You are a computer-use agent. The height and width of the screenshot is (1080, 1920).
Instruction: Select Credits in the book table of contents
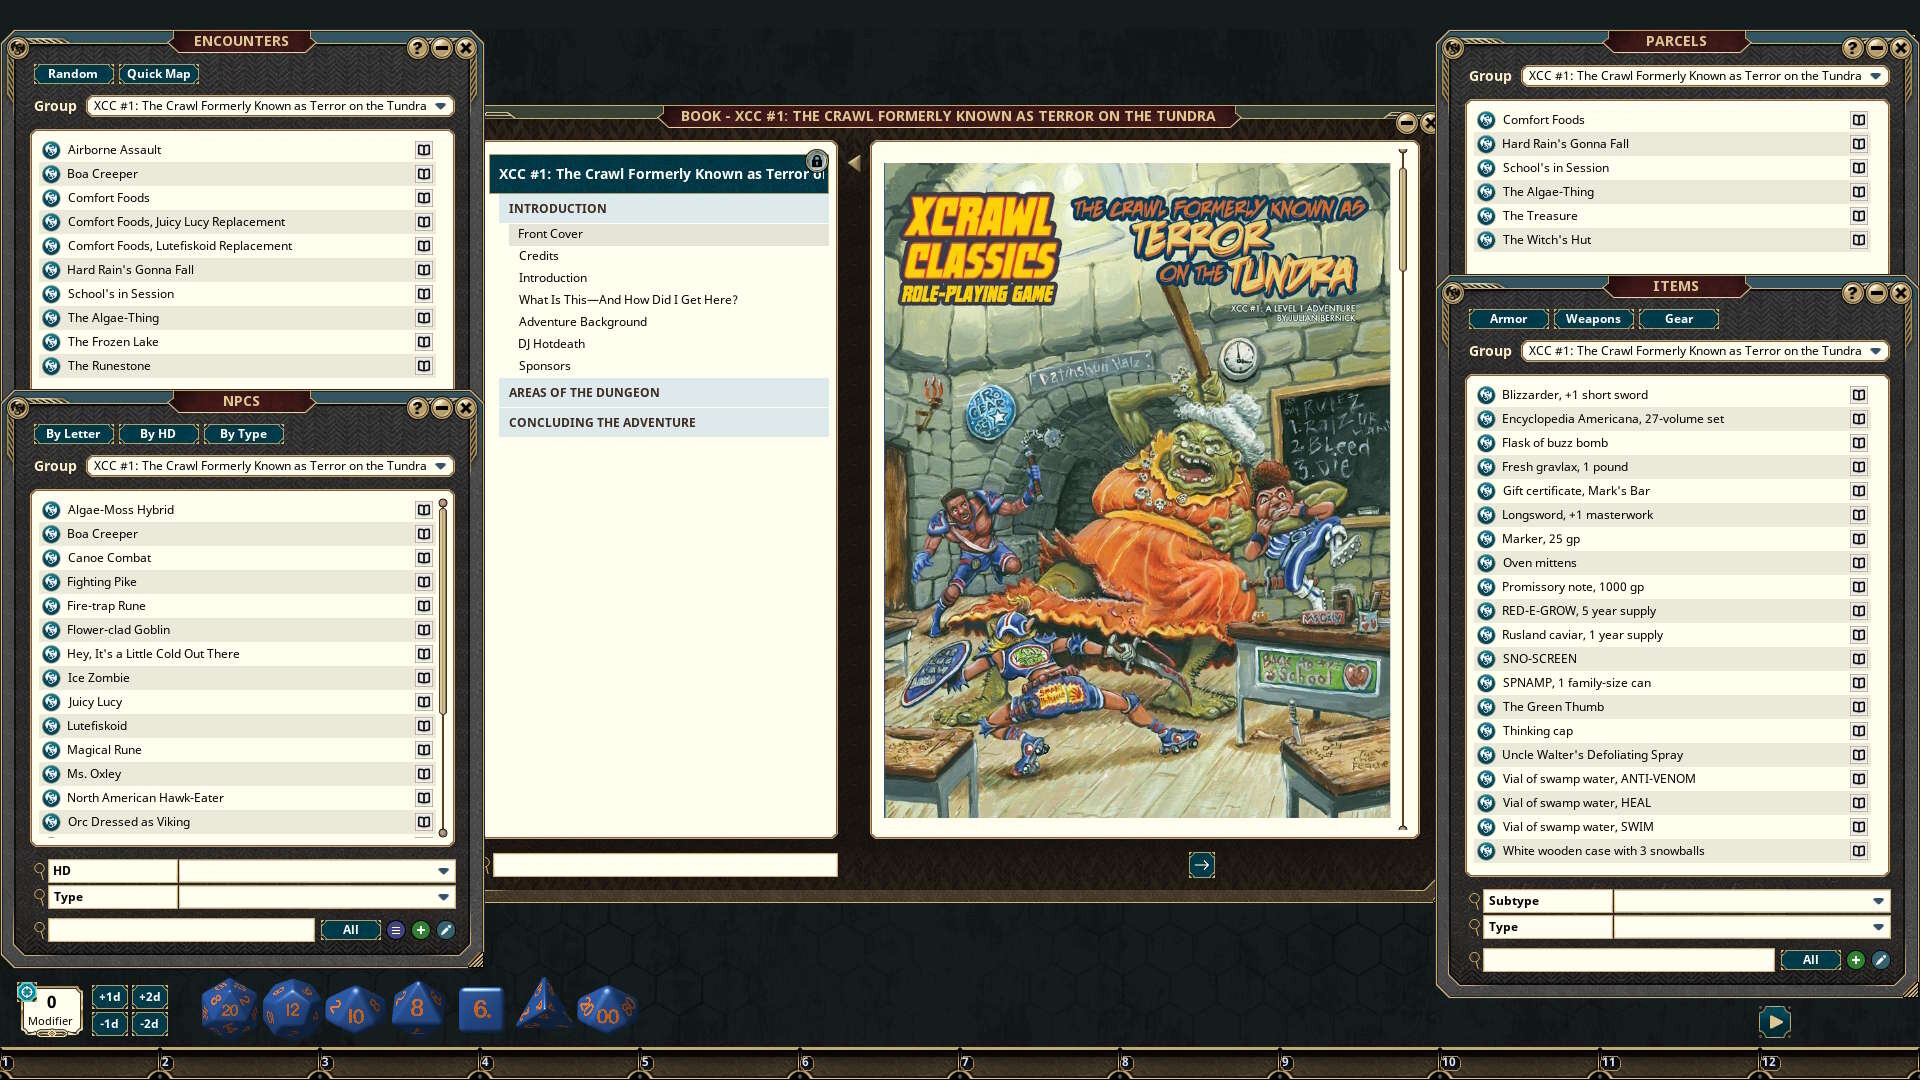[539, 255]
